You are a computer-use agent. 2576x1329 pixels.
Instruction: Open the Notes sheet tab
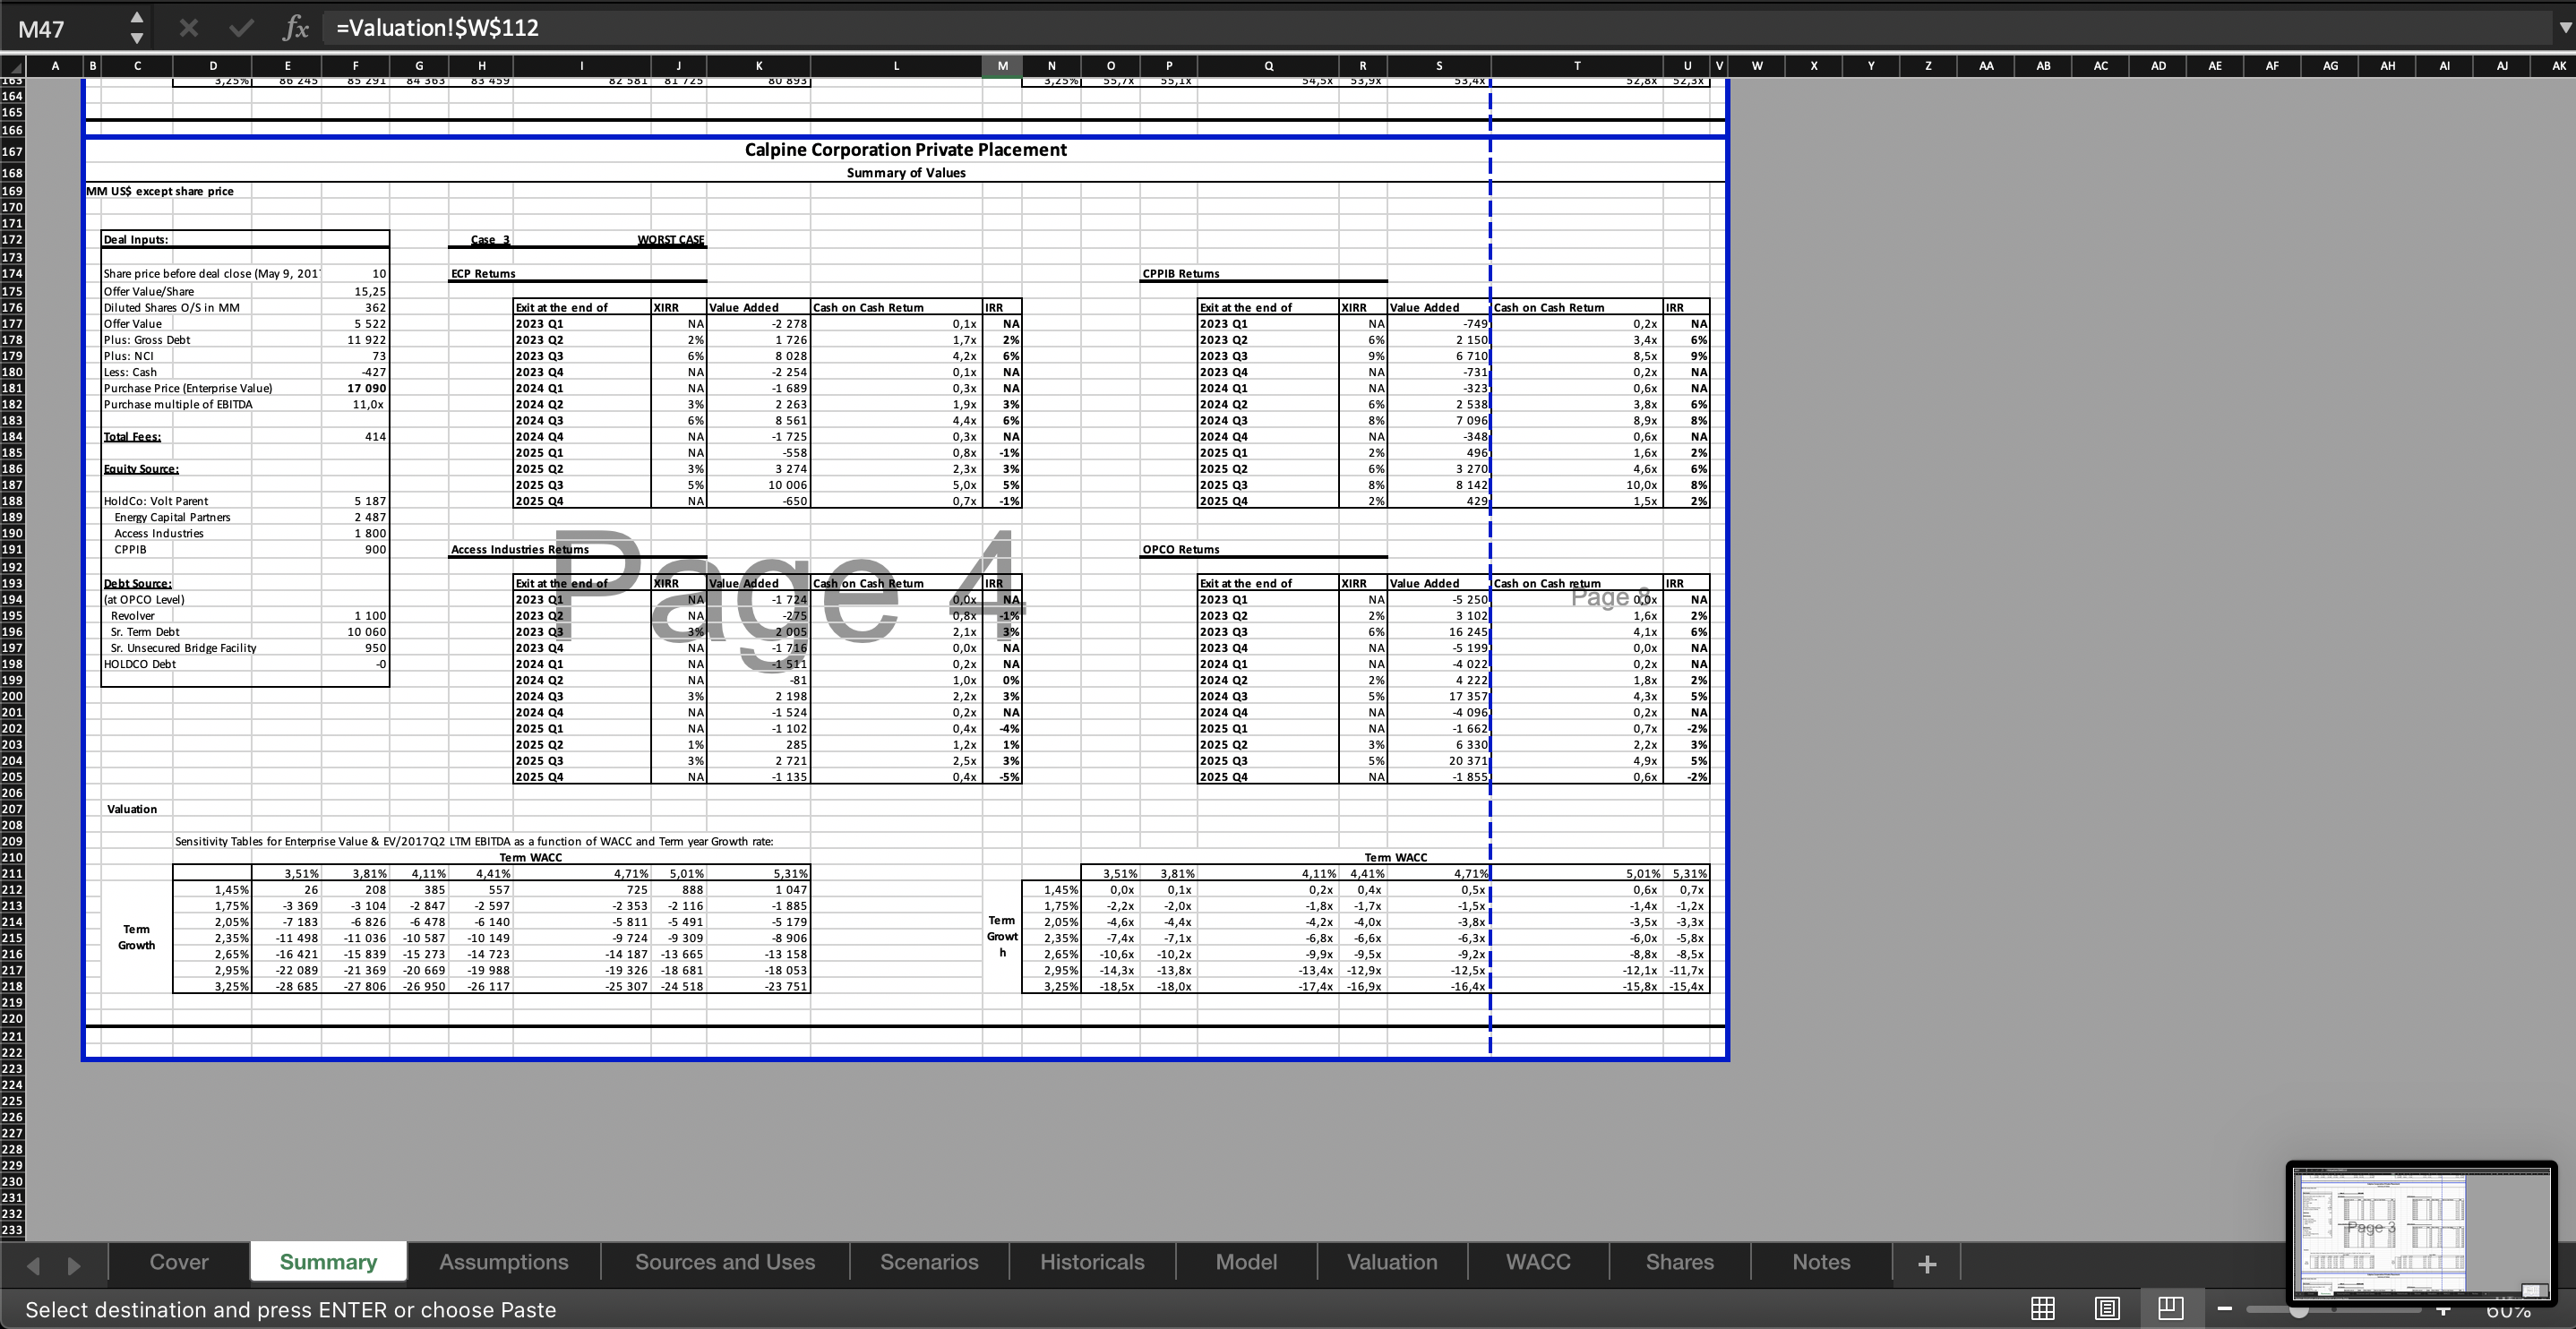click(x=1821, y=1262)
